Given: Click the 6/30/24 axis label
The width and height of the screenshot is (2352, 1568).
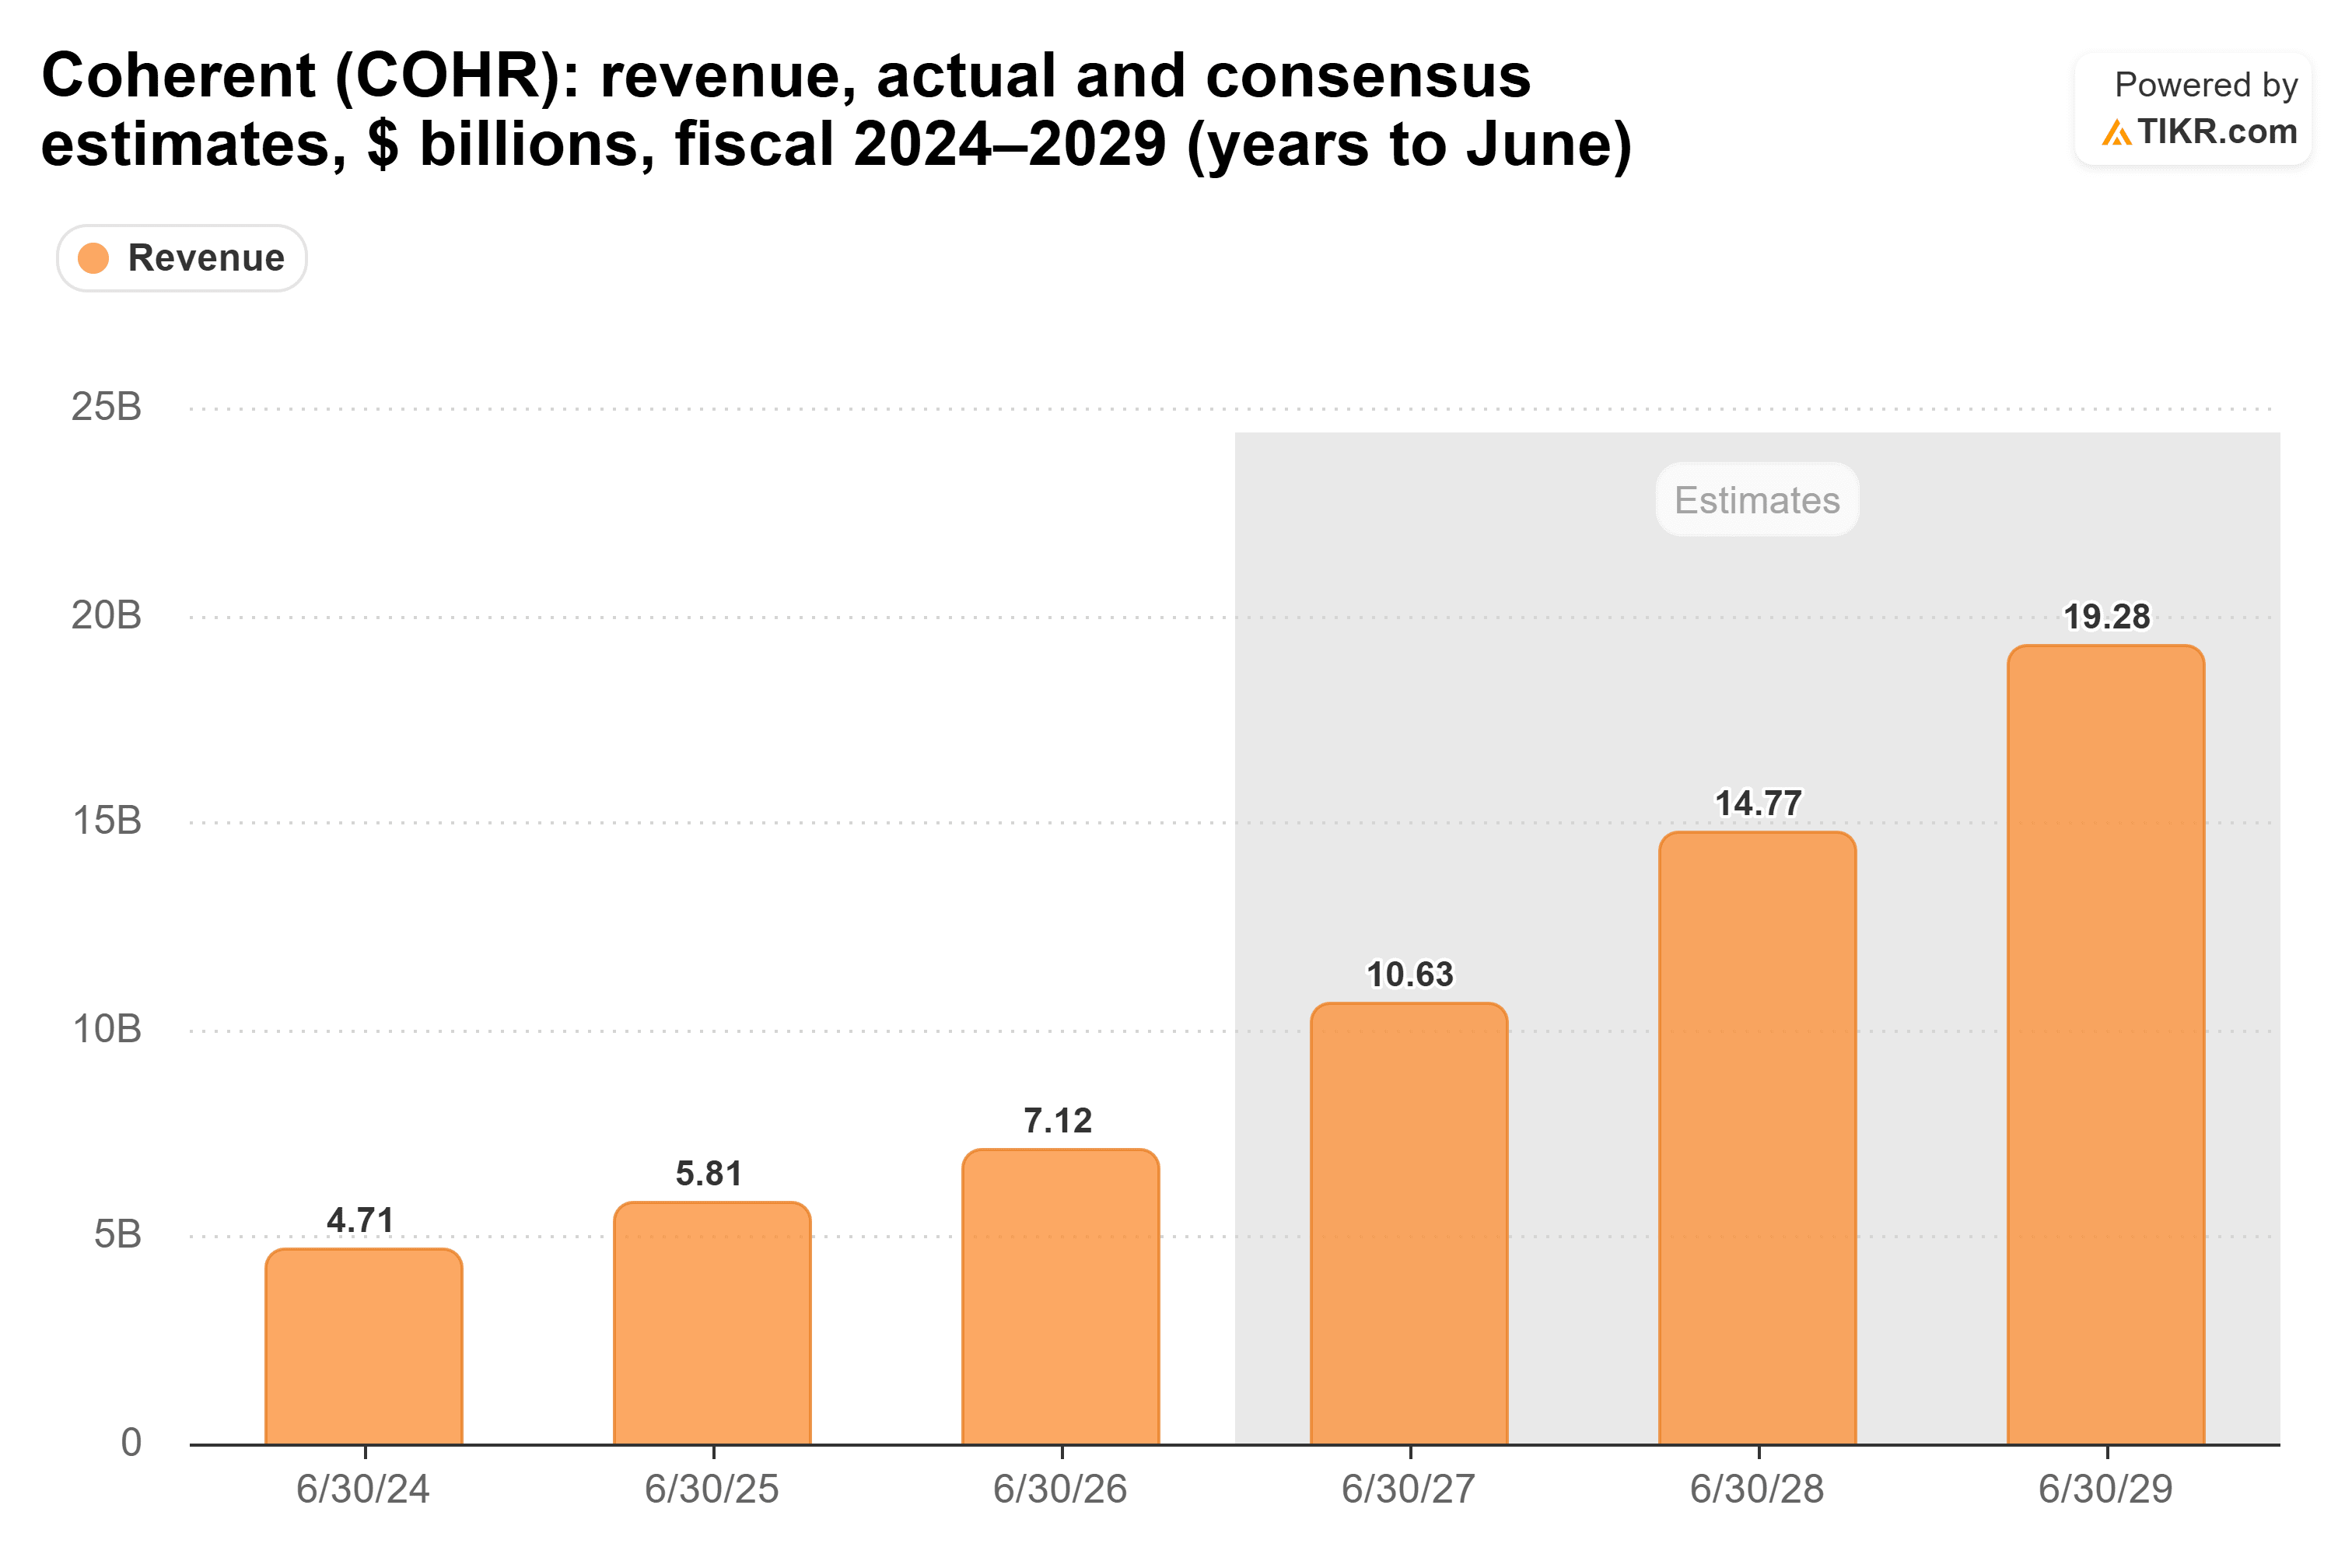Looking at the screenshot, I should pos(363,1489).
